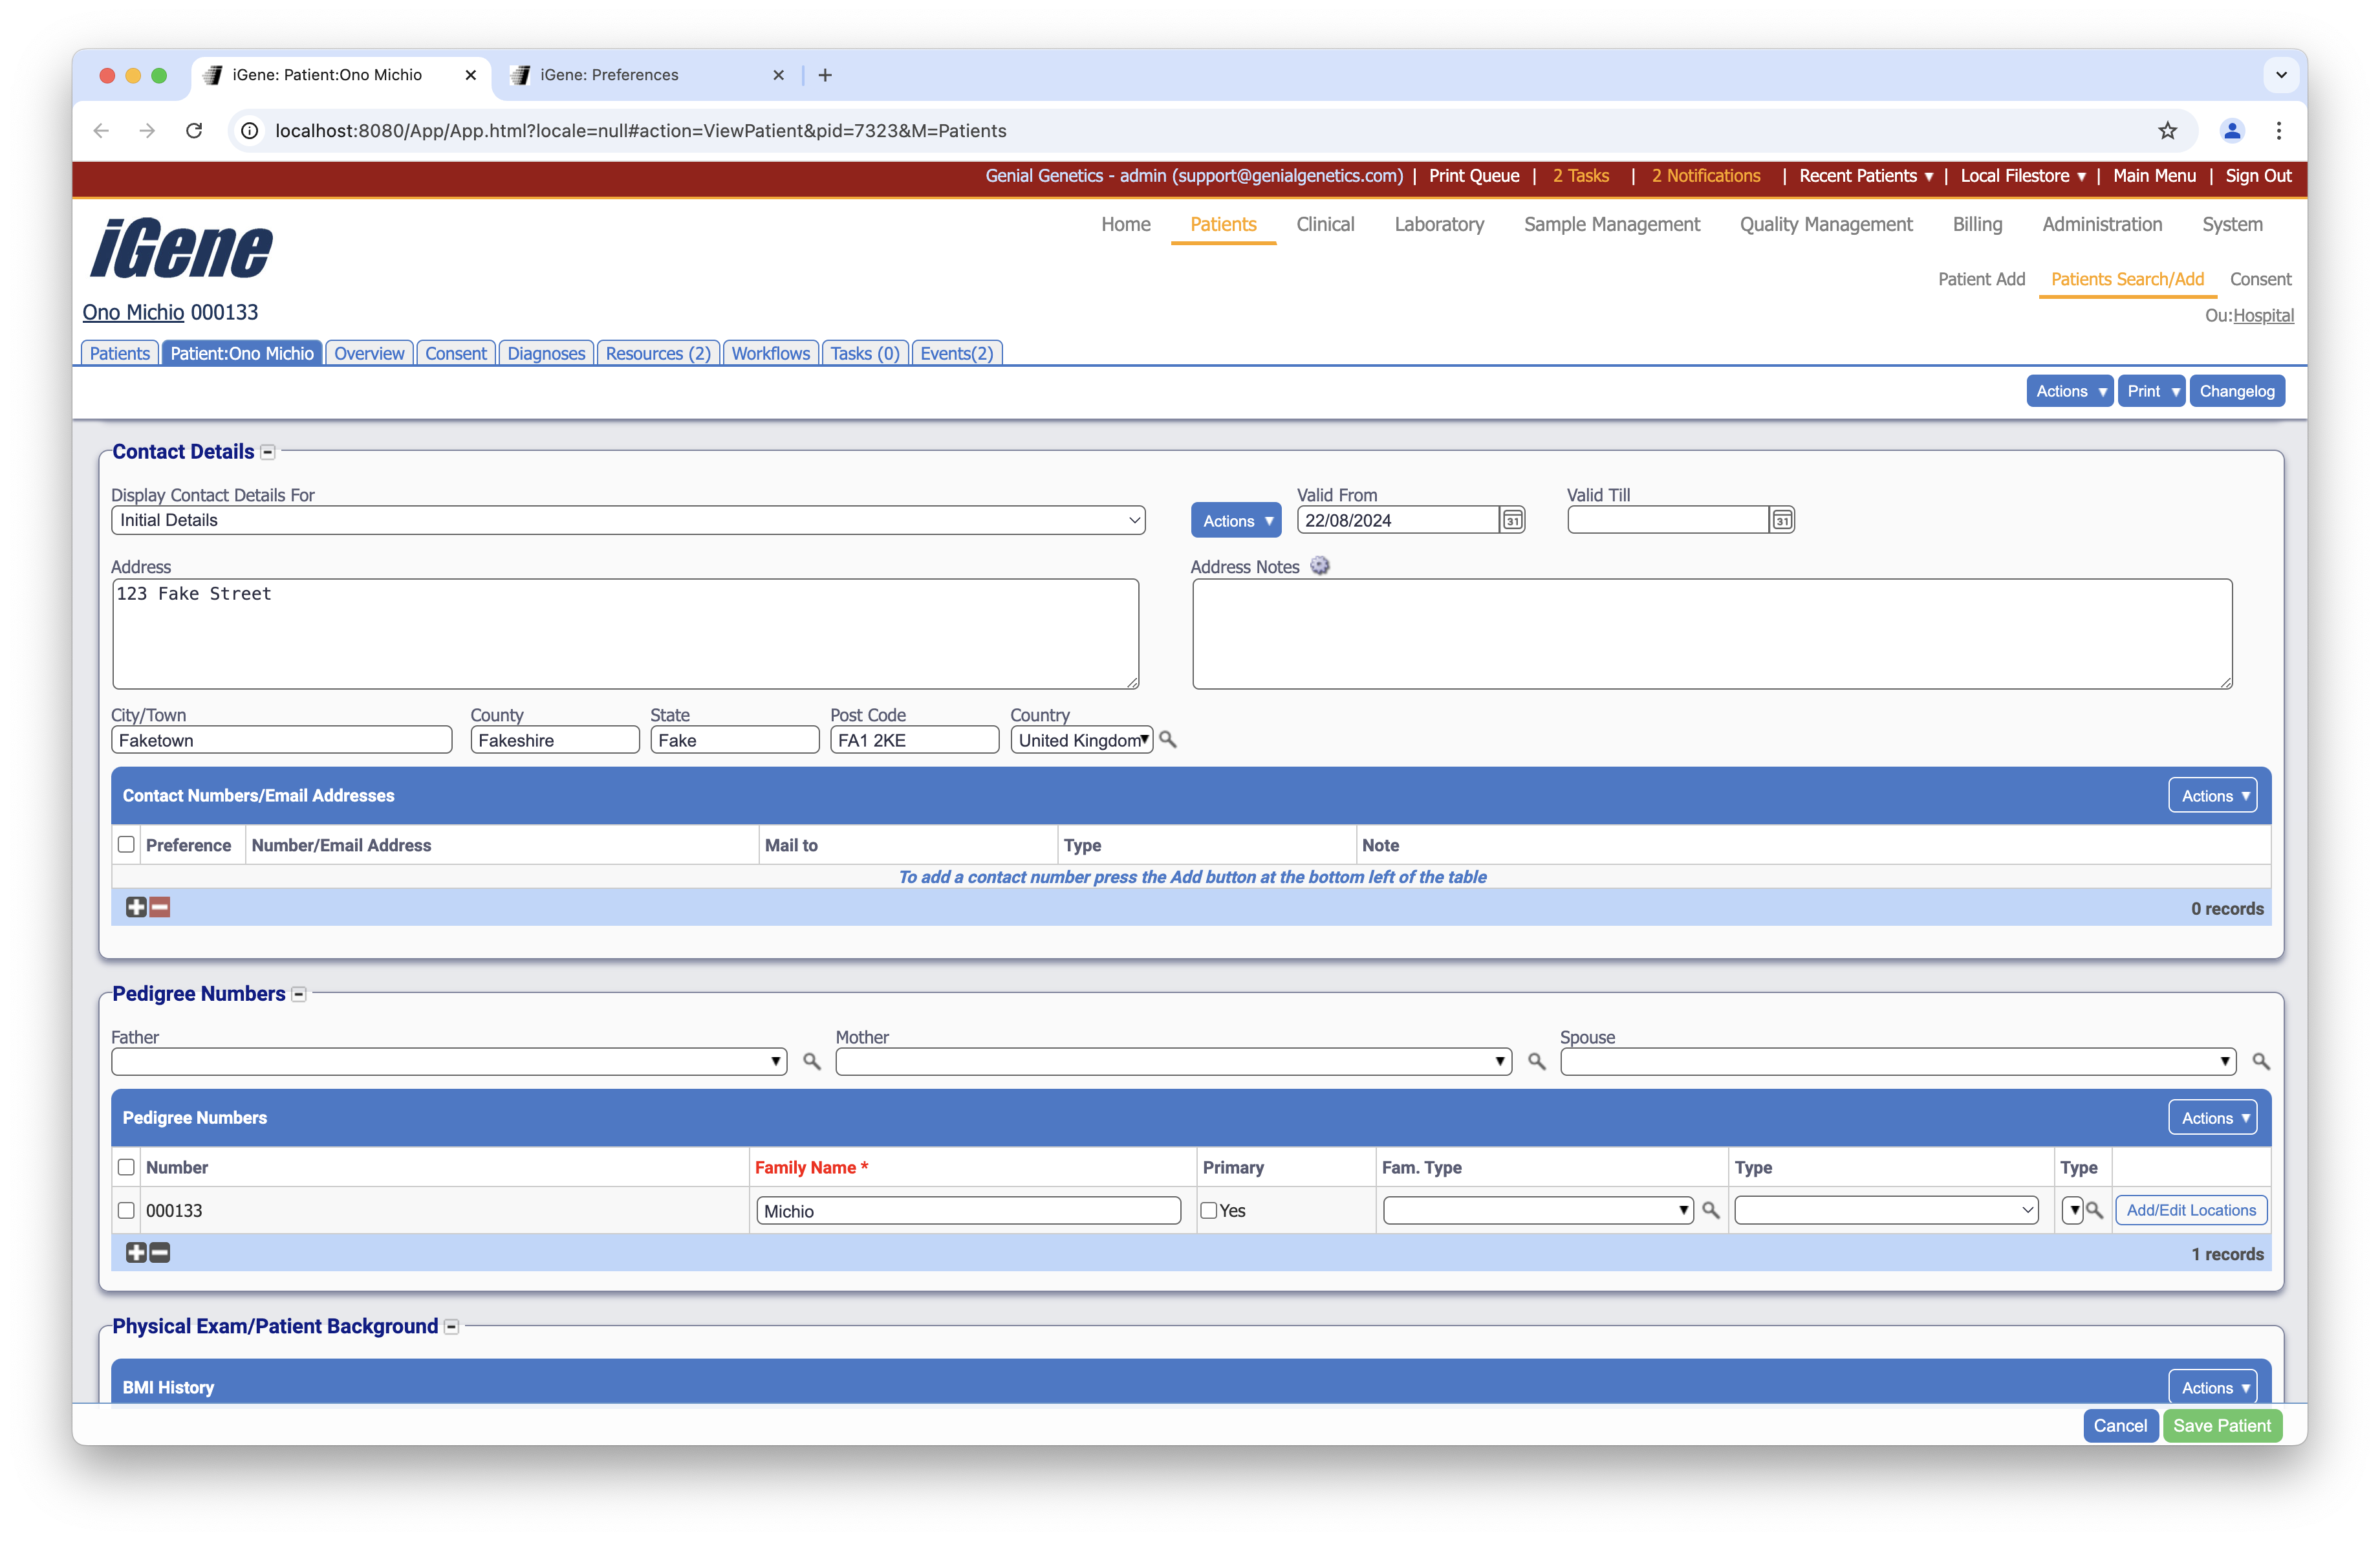This screenshot has width=2380, height=1541.
Task: Click into the Post Code field
Action: click(913, 740)
